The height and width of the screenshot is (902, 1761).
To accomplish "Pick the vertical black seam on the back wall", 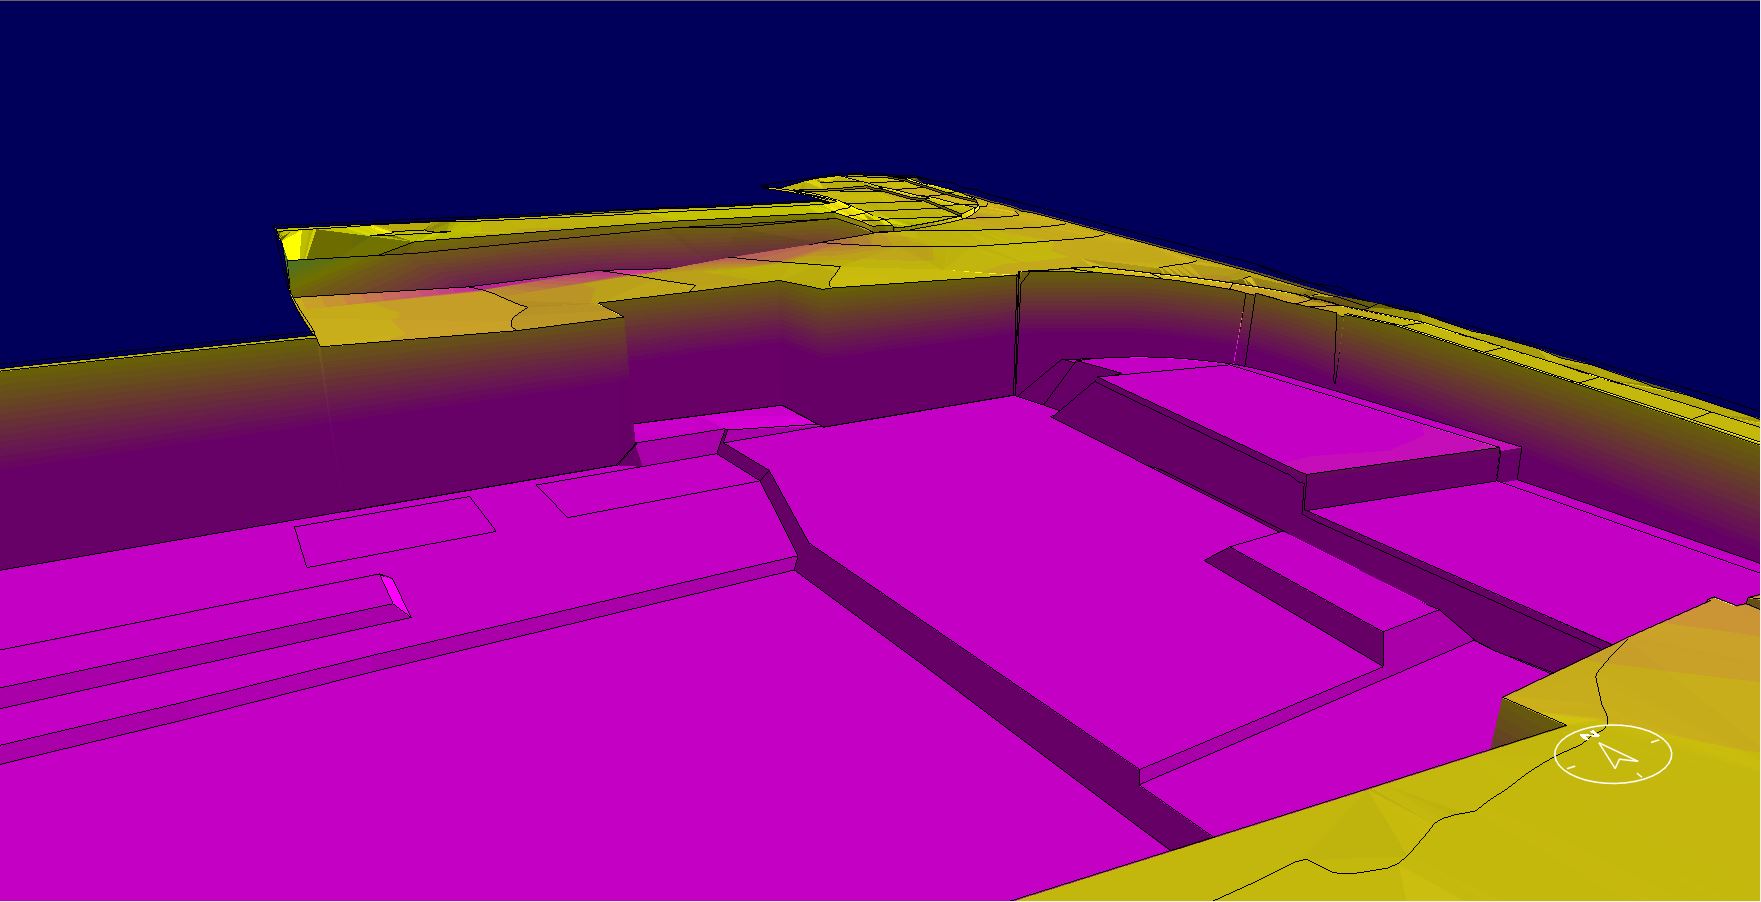I will pos(1017,330).
